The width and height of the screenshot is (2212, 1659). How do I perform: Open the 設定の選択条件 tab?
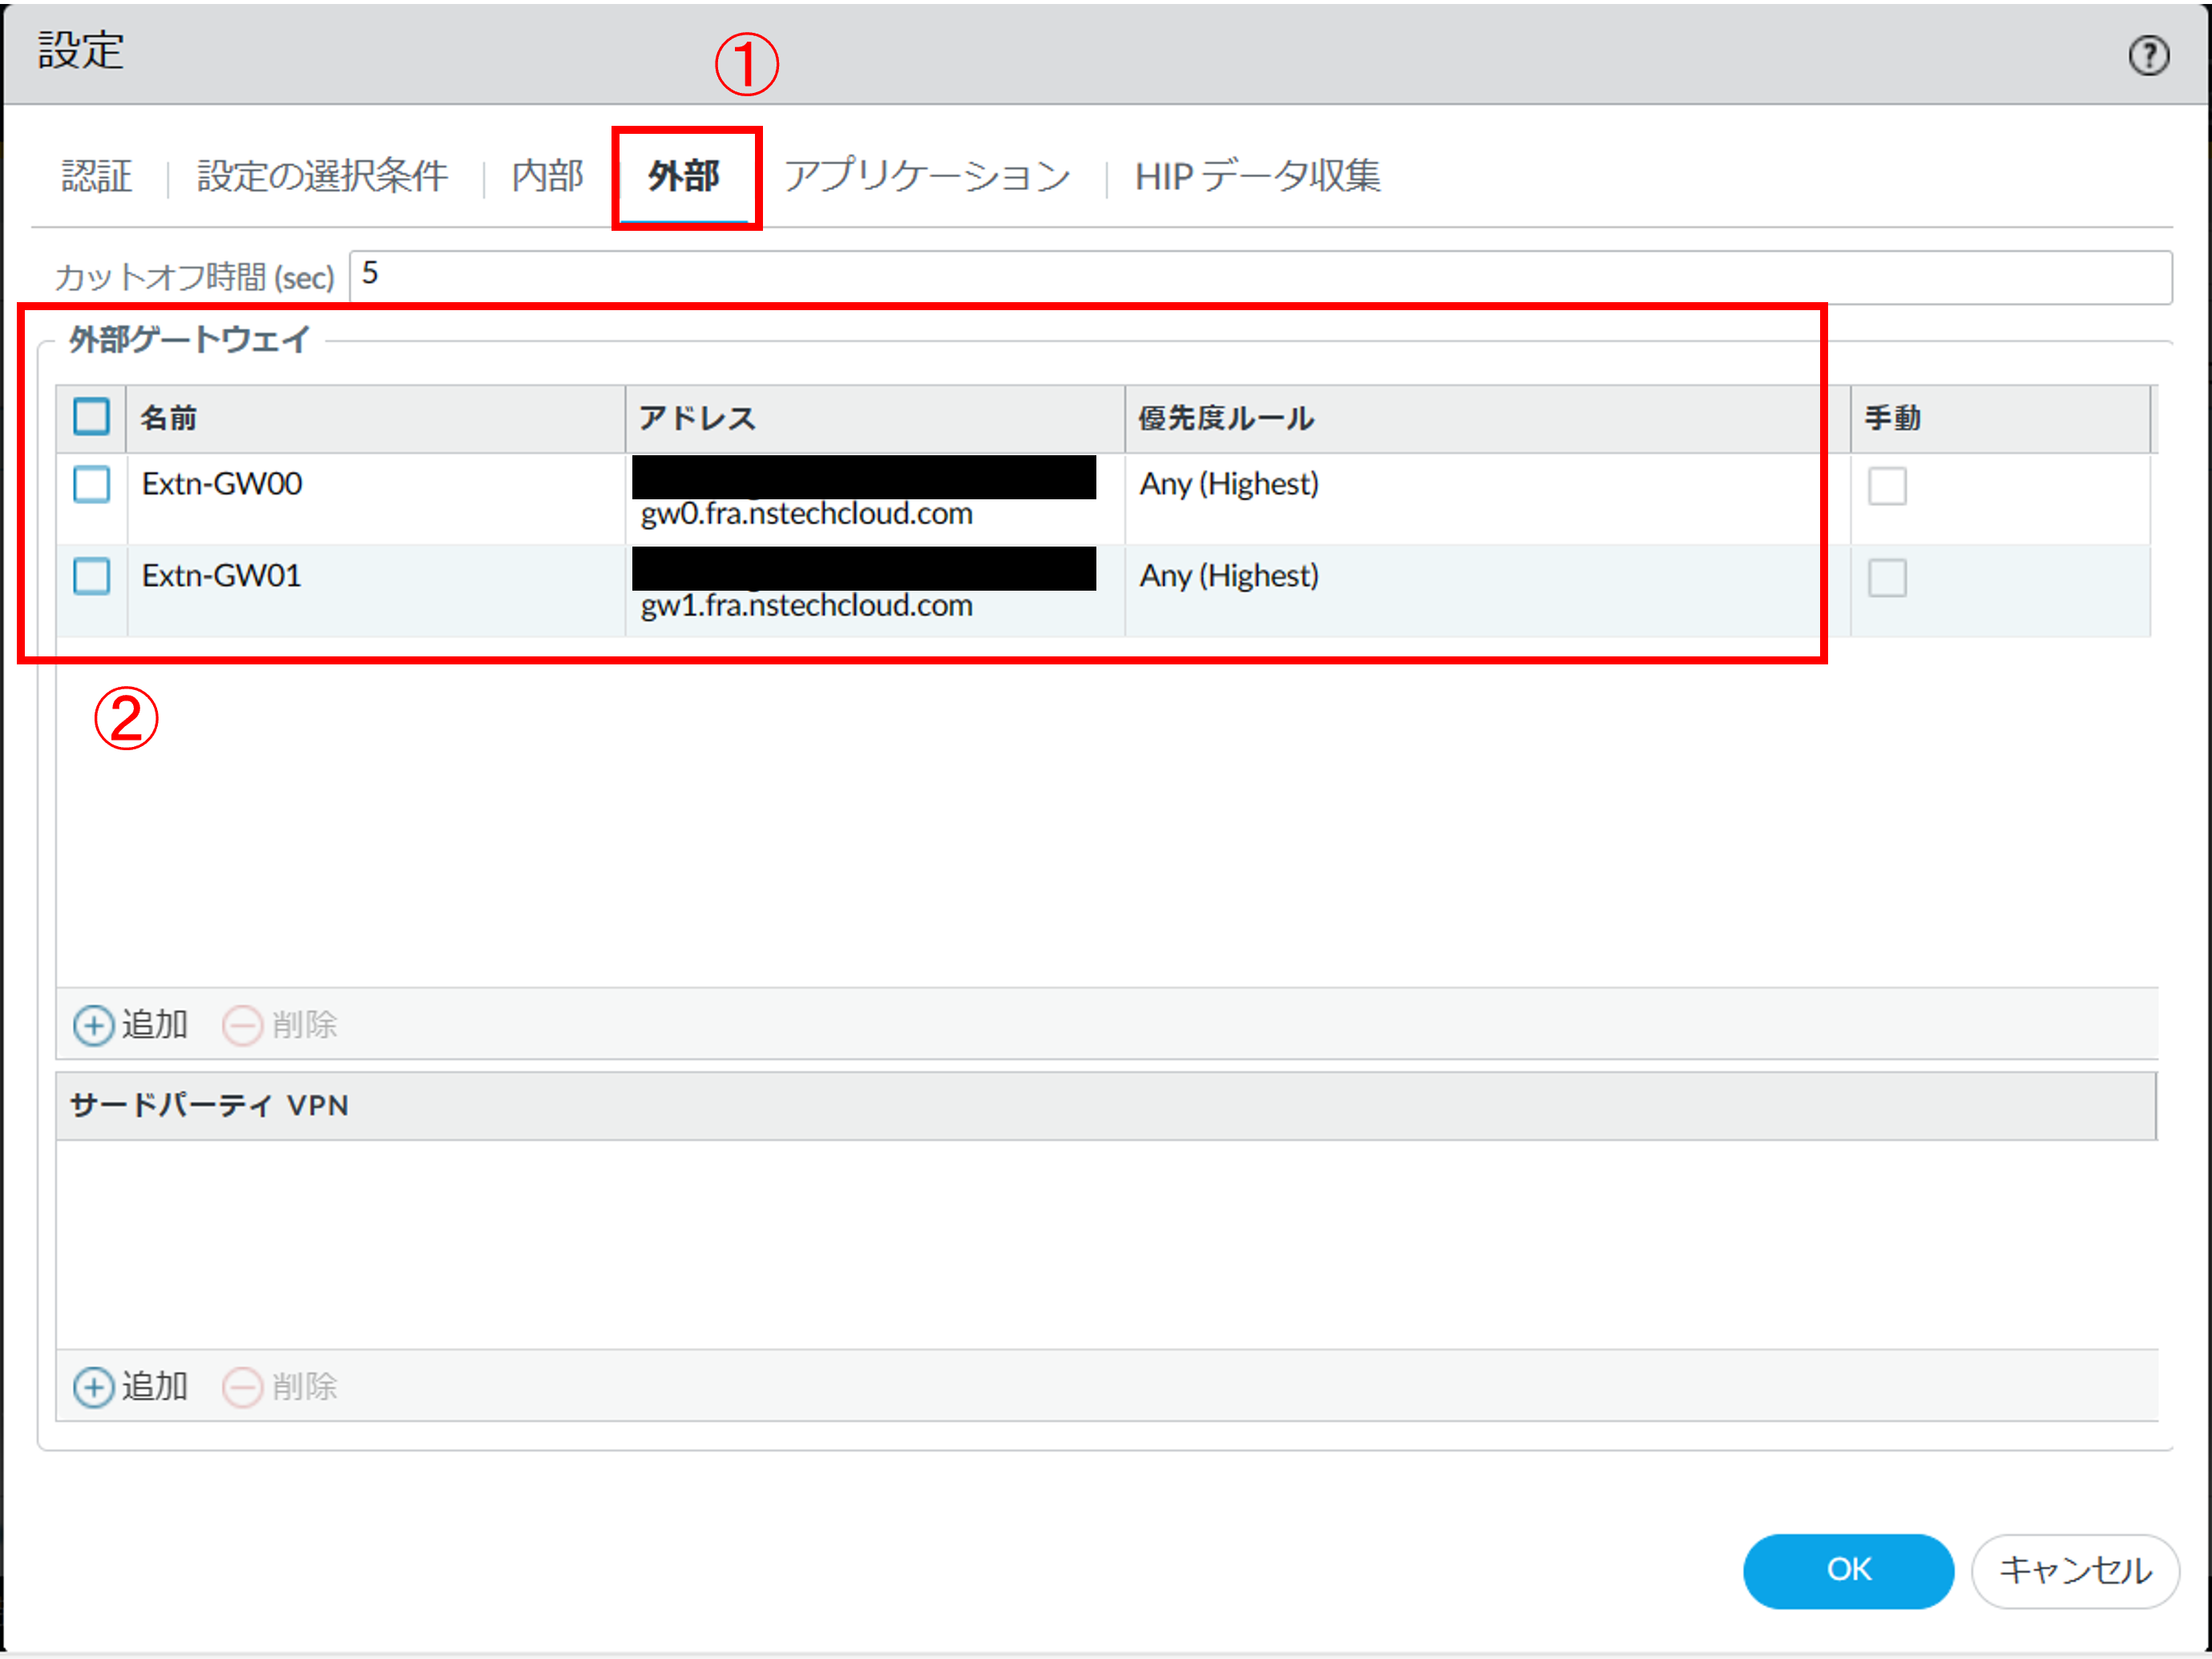[x=322, y=177]
